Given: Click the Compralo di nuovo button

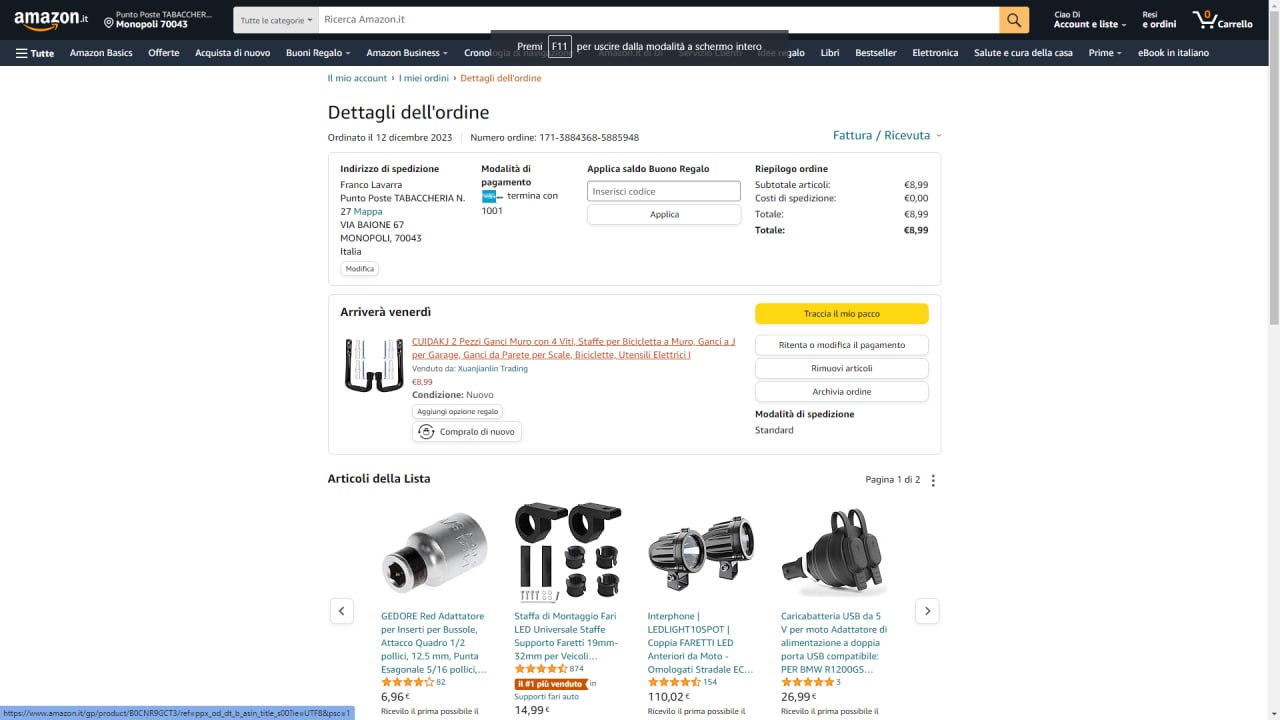Looking at the screenshot, I should (x=467, y=432).
